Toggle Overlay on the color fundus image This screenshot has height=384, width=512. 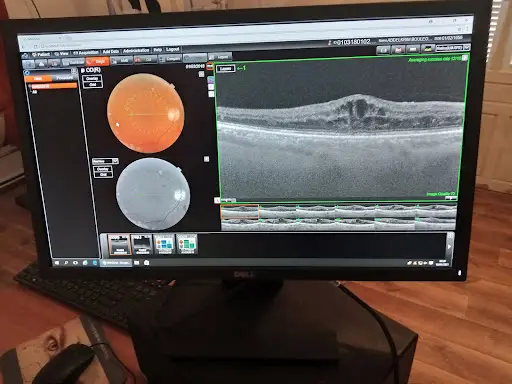coord(92,79)
